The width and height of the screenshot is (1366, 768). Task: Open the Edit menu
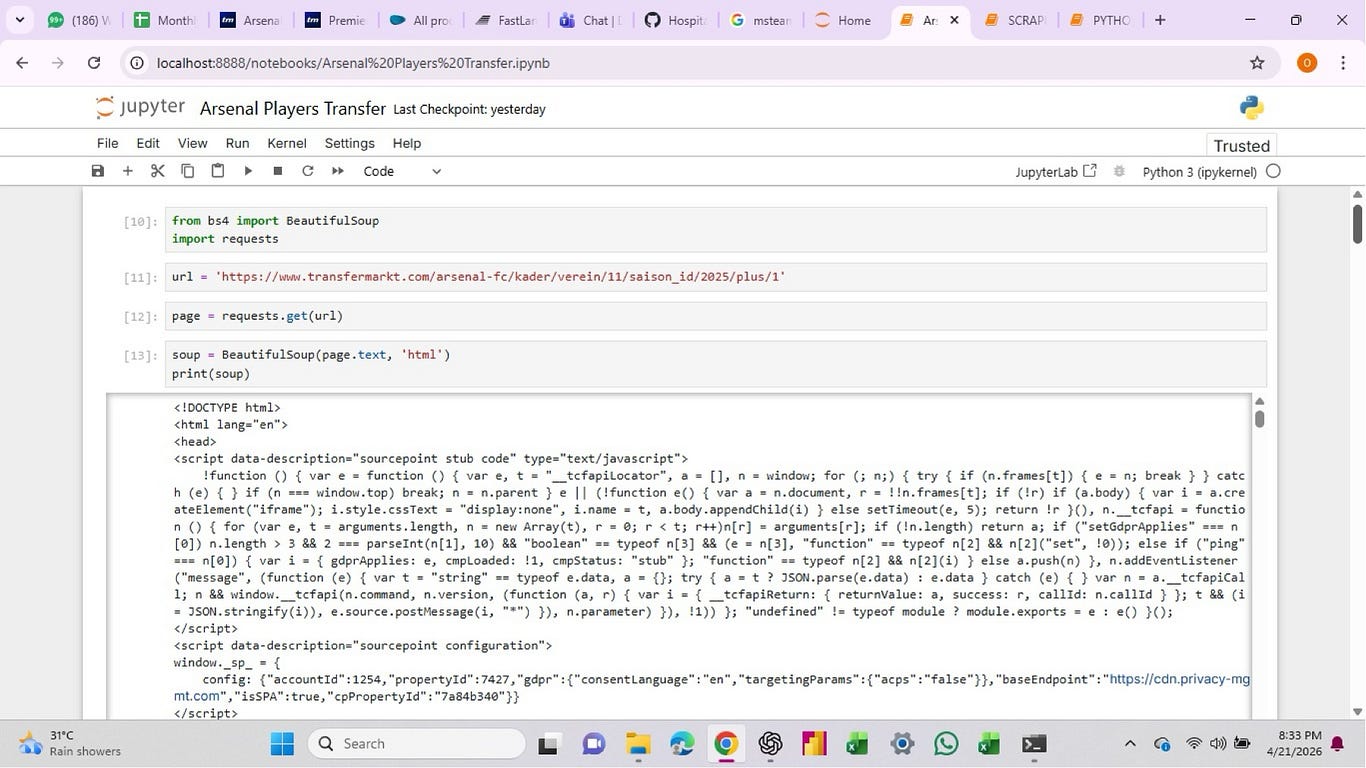(148, 143)
